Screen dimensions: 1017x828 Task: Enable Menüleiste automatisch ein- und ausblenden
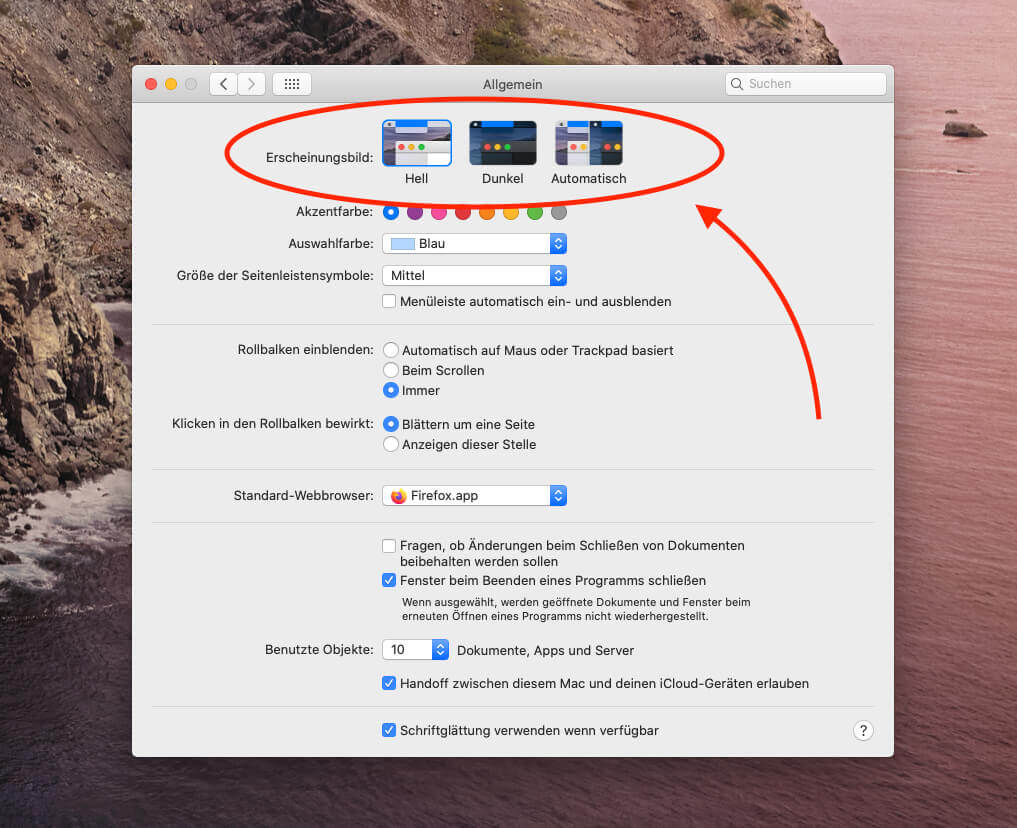click(389, 302)
